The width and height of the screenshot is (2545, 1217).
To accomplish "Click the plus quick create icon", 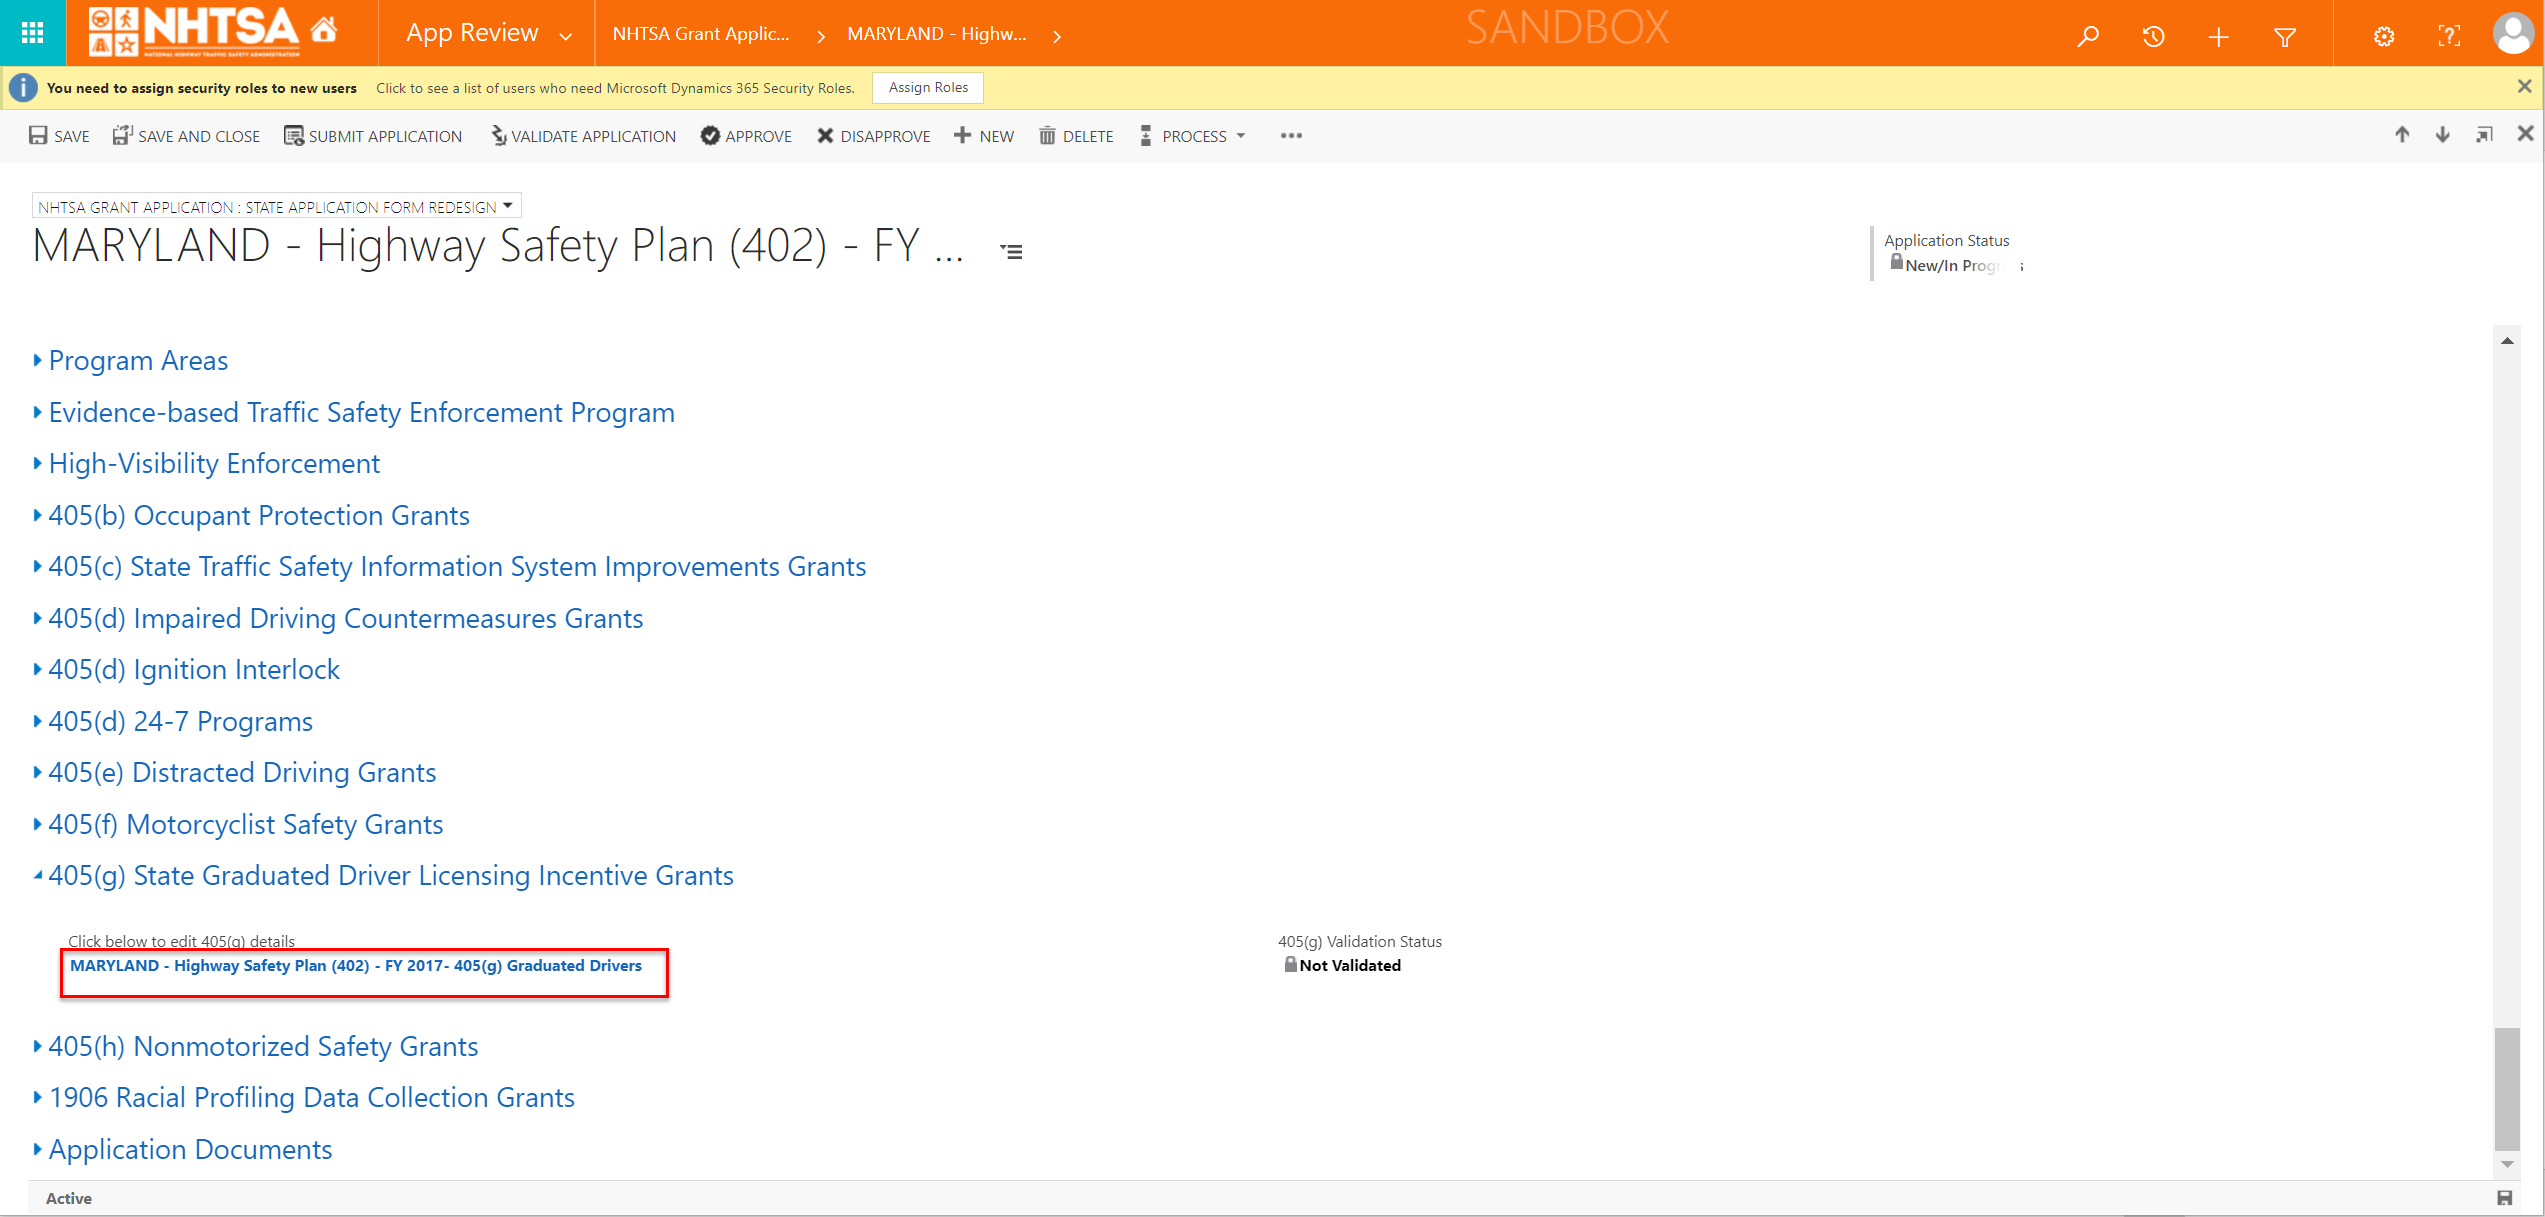I will [x=2218, y=37].
